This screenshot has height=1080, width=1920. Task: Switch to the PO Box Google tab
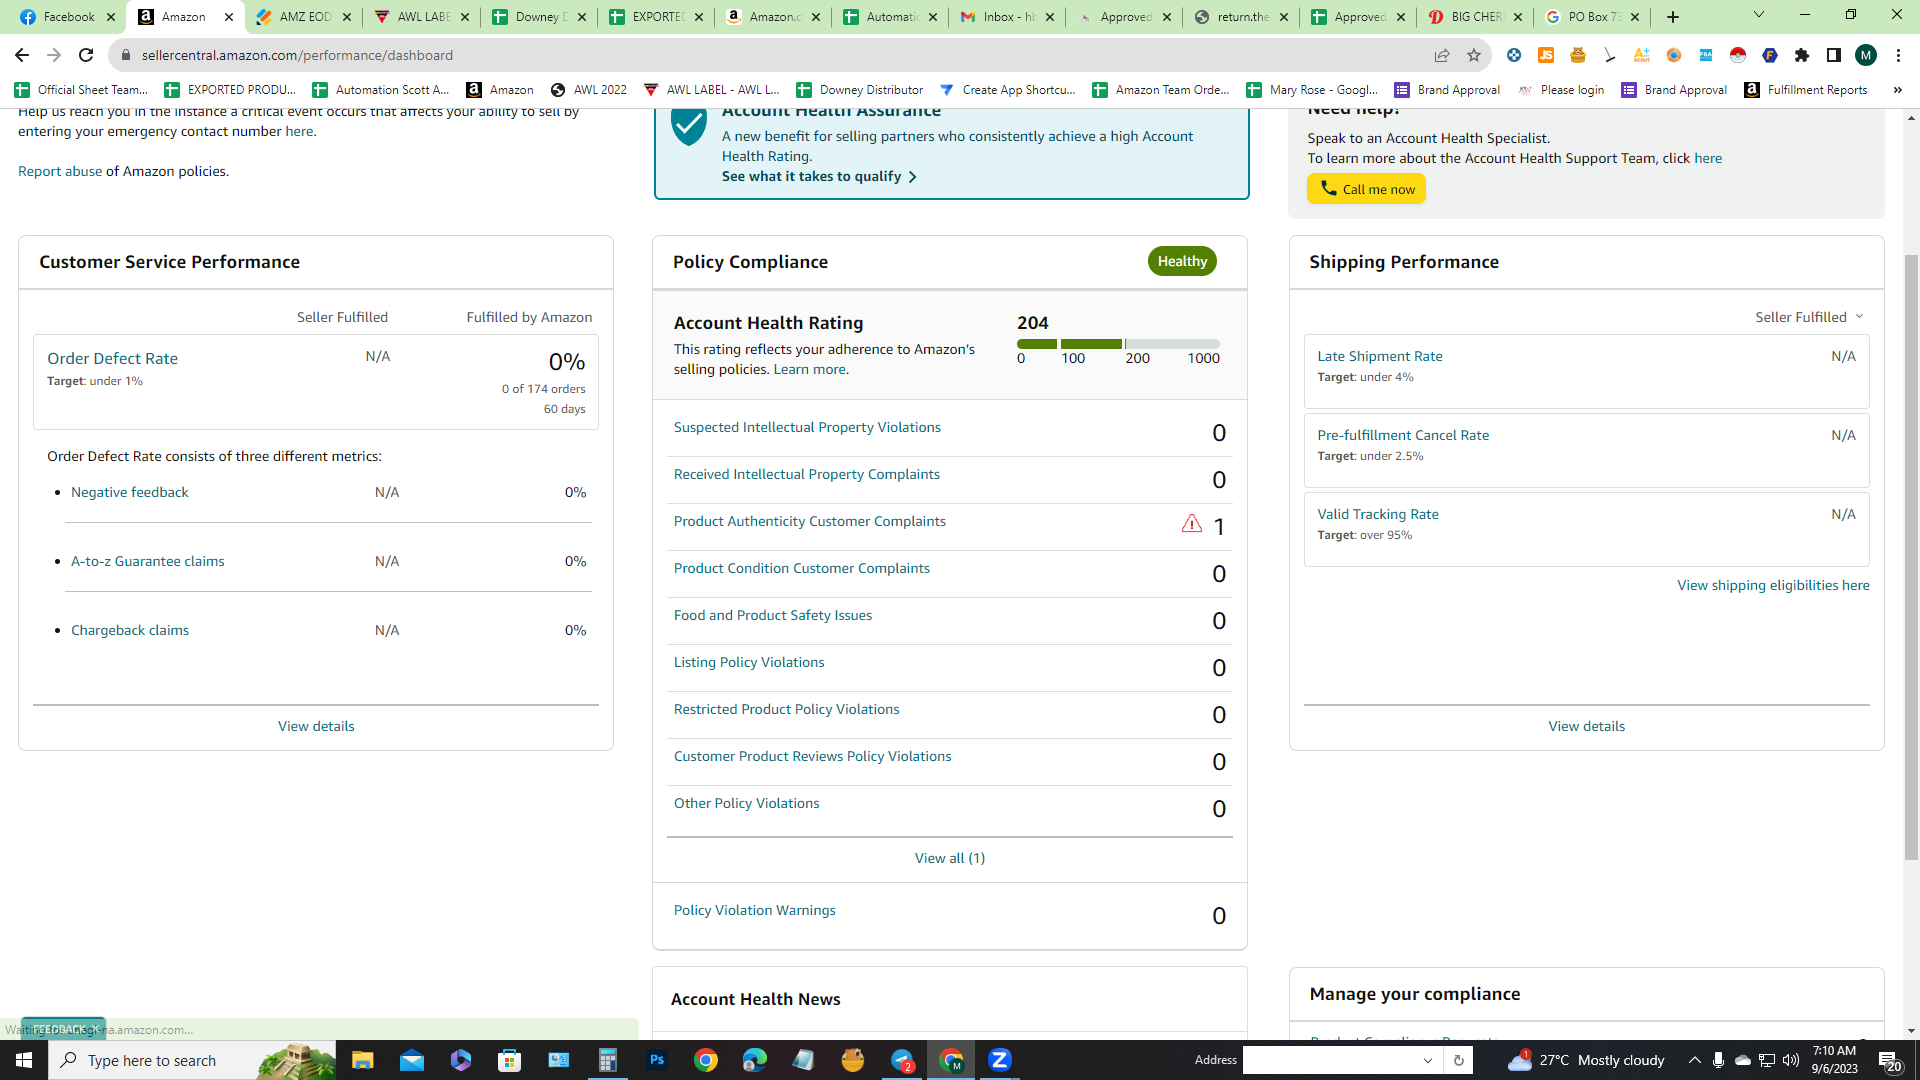click(1592, 17)
